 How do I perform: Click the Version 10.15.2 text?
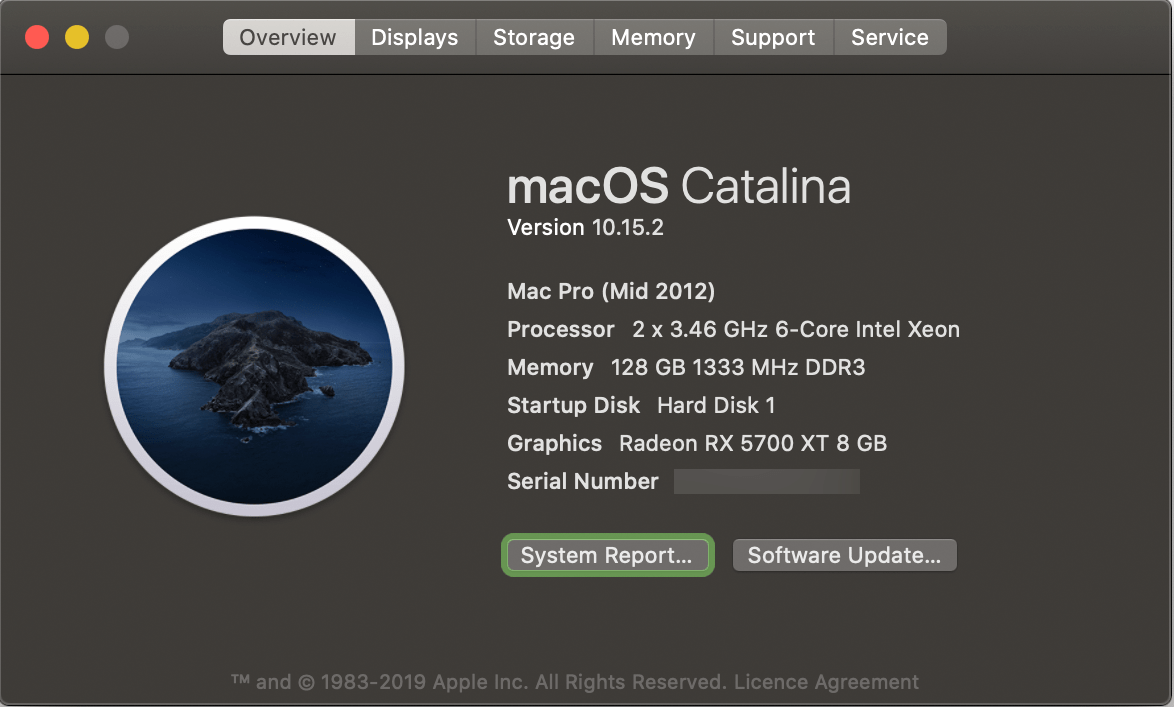[x=585, y=228]
